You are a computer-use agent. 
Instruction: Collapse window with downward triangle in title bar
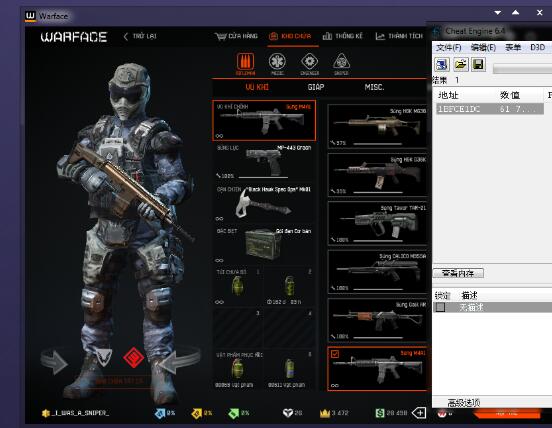pos(497,13)
